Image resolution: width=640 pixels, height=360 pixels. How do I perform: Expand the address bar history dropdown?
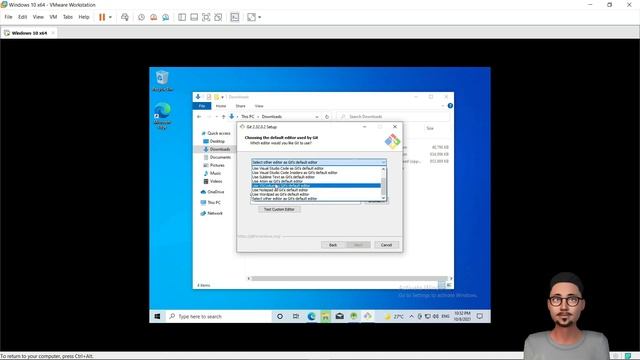click(317, 117)
